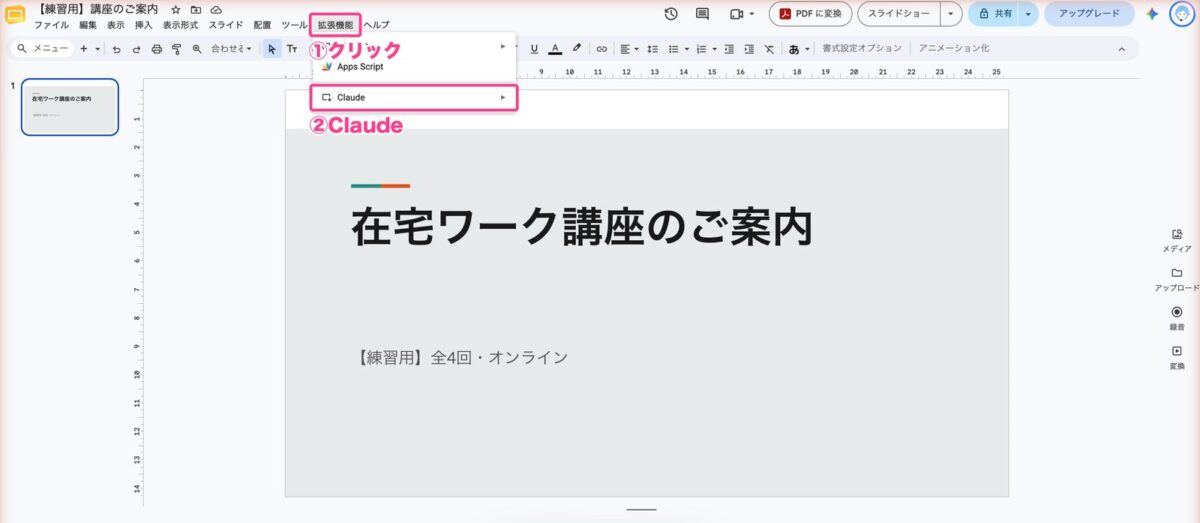This screenshot has width=1200, height=523.
Task: Click the insert link icon
Action: click(x=601, y=48)
